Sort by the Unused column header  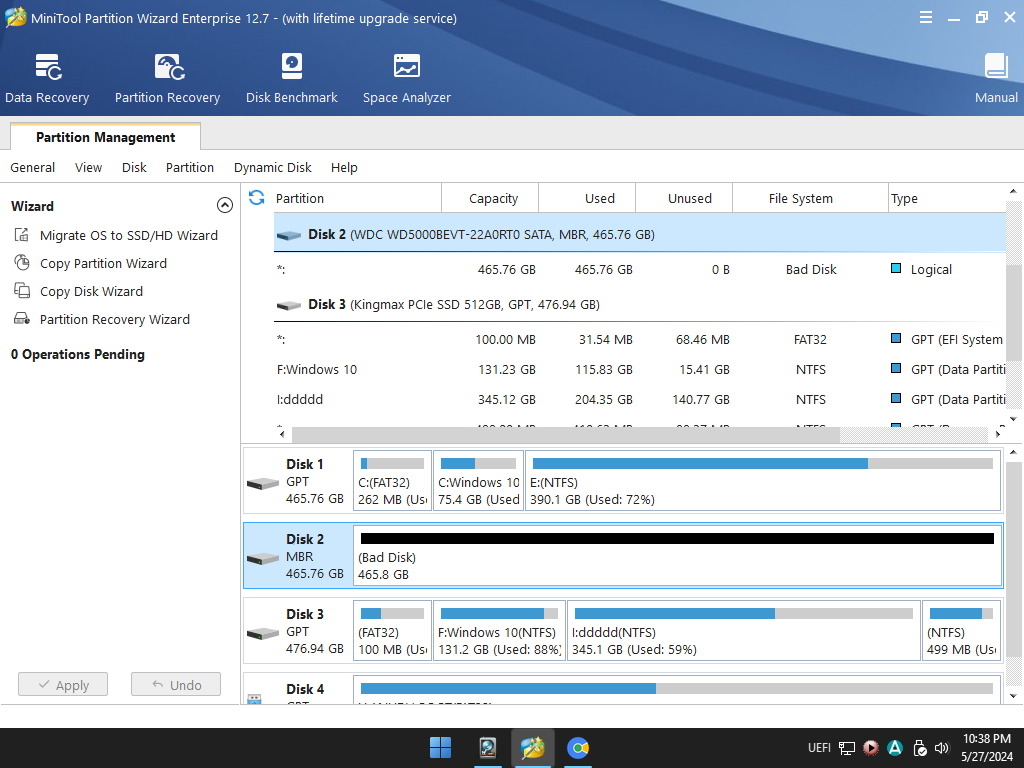pos(684,198)
